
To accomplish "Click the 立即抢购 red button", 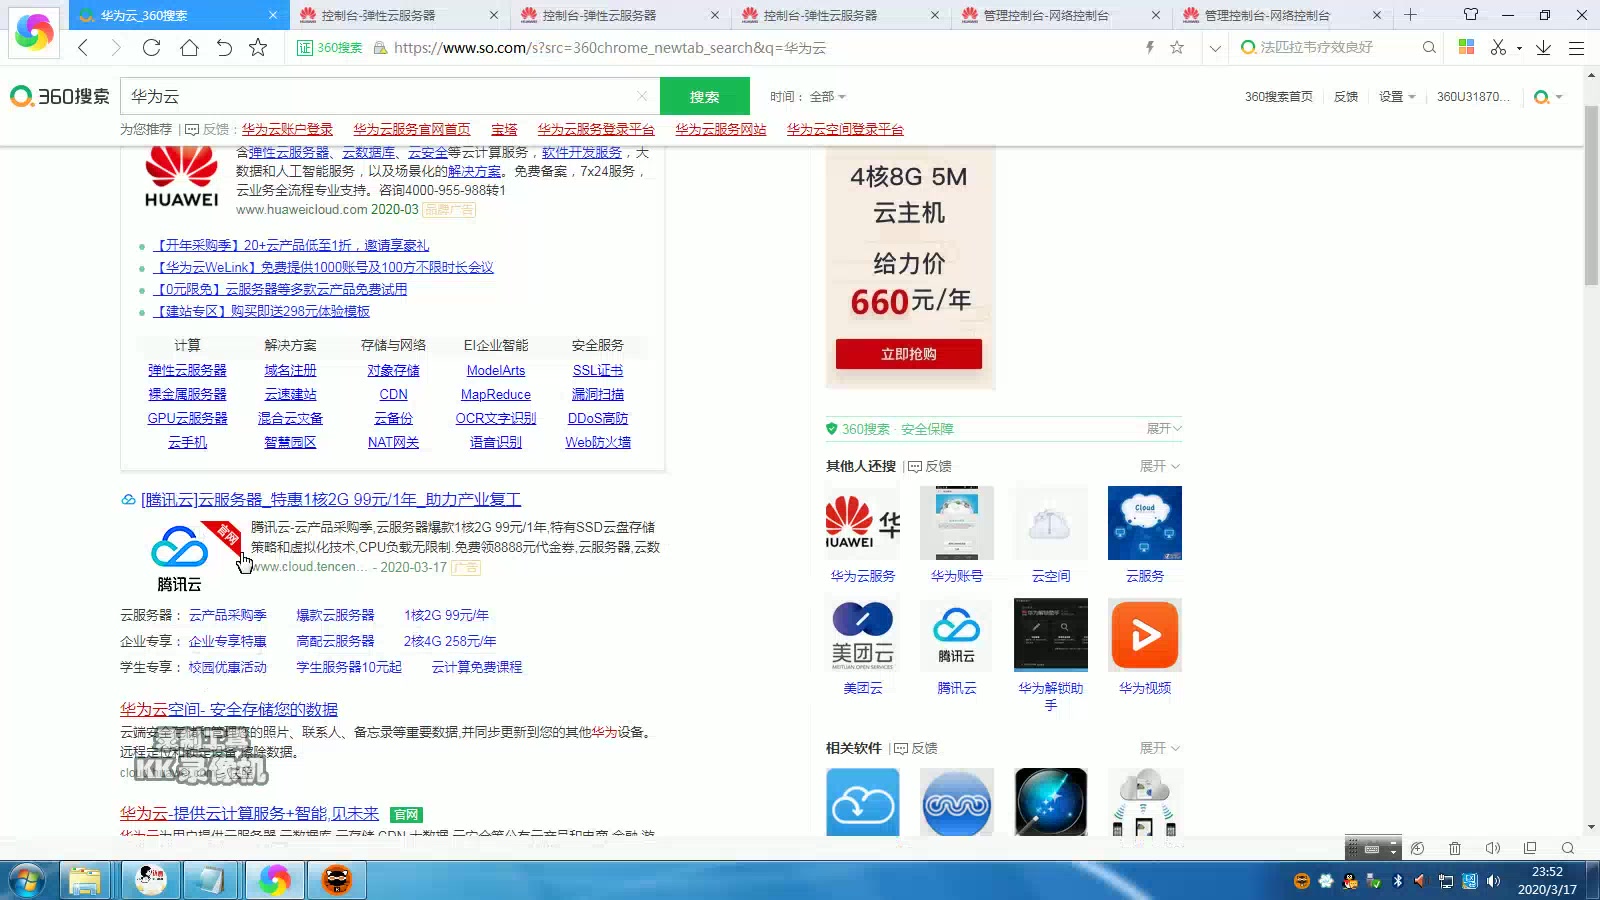I will (x=909, y=354).
